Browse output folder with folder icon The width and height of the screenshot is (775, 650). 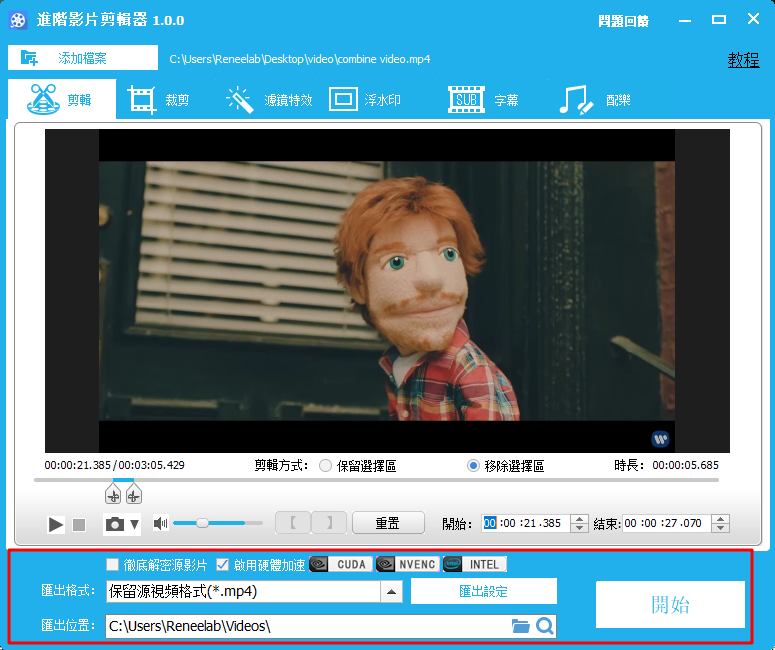coord(520,626)
